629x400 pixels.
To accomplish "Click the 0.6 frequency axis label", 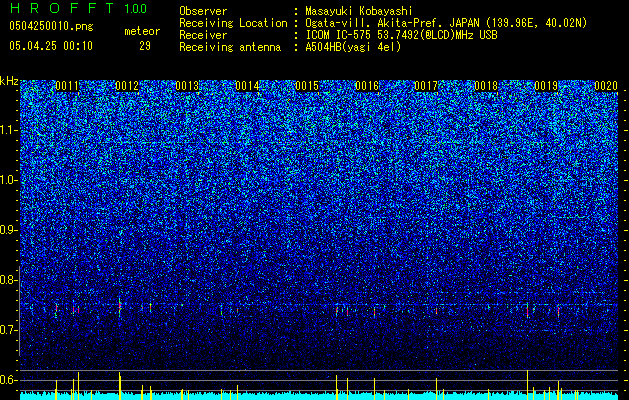I will click(x=9, y=380).
